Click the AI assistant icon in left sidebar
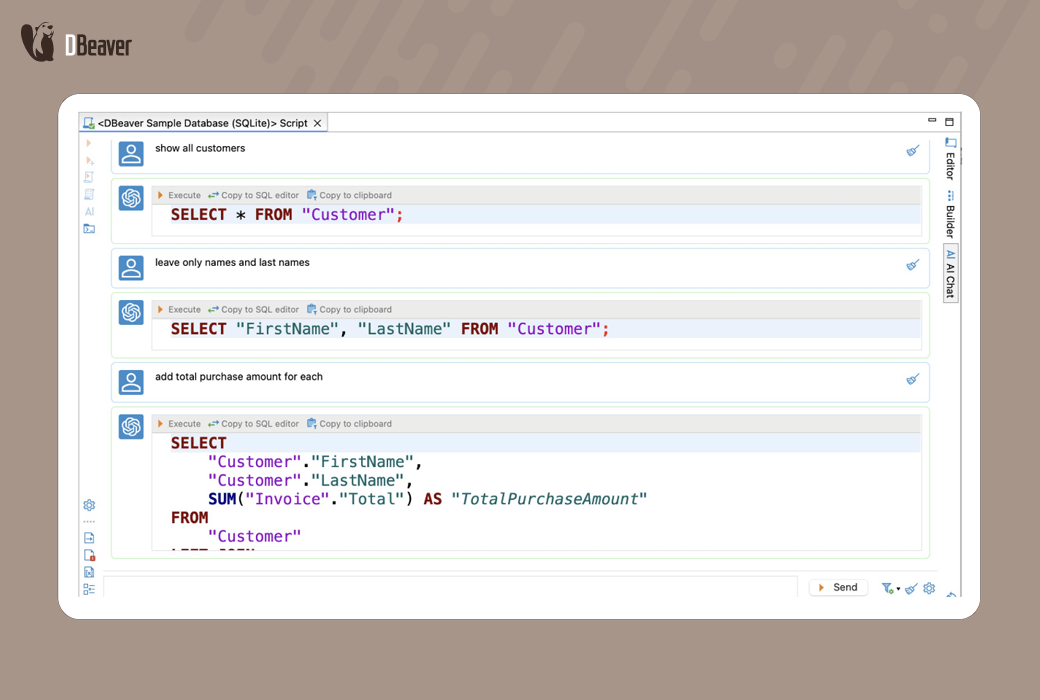Image resolution: width=1040 pixels, height=700 pixels. coord(89,212)
